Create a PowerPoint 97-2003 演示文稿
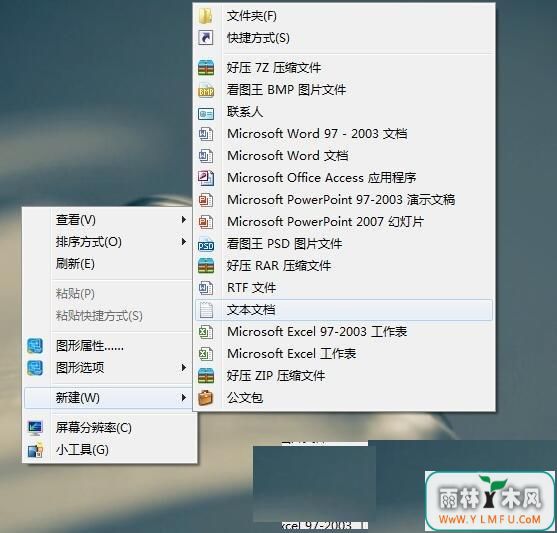The width and height of the screenshot is (557, 533). (344, 200)
